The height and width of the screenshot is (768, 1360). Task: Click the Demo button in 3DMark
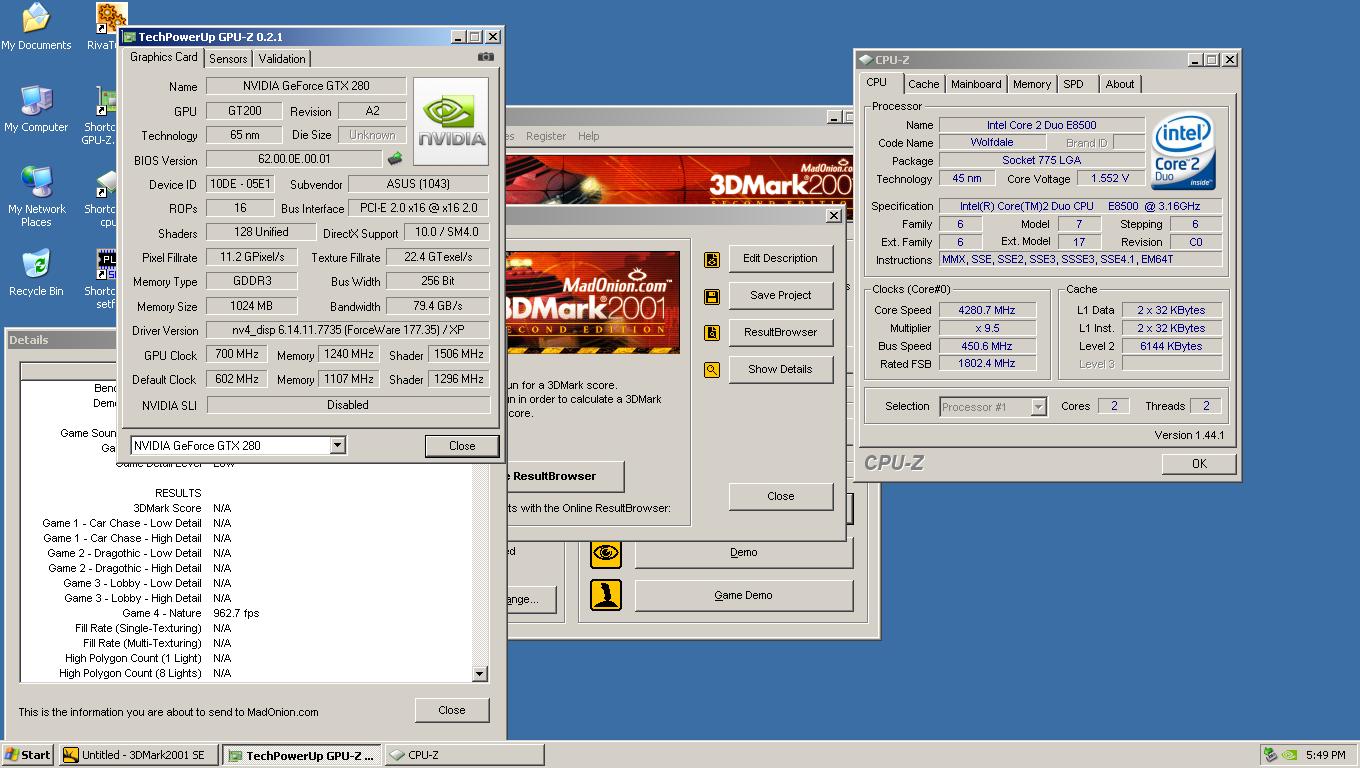[743, 552]
